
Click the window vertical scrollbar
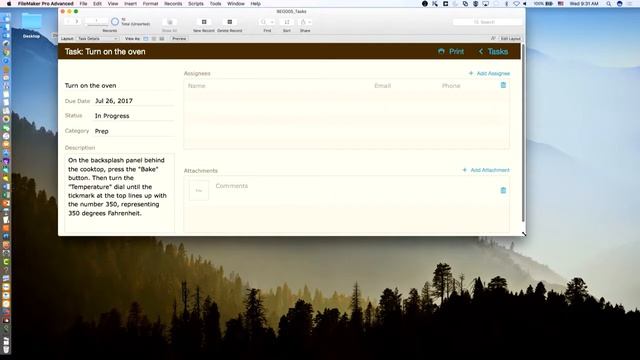(523, 133)
